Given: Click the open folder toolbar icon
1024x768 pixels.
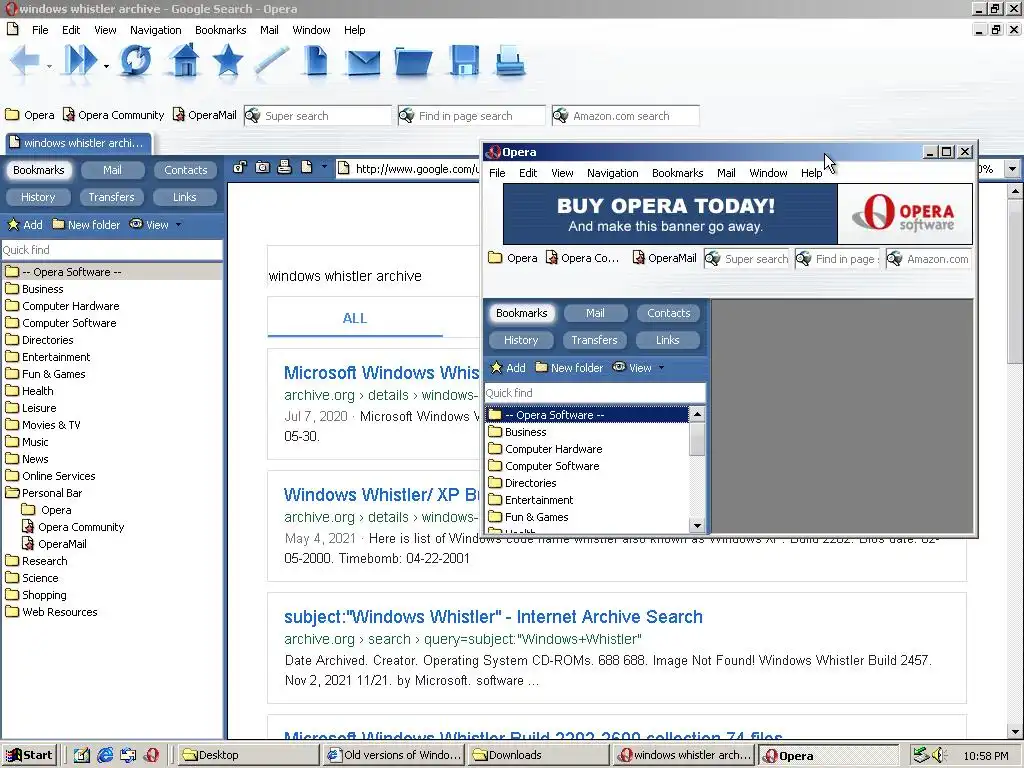Looking at the screenshot, I should (x=413, y=63).
